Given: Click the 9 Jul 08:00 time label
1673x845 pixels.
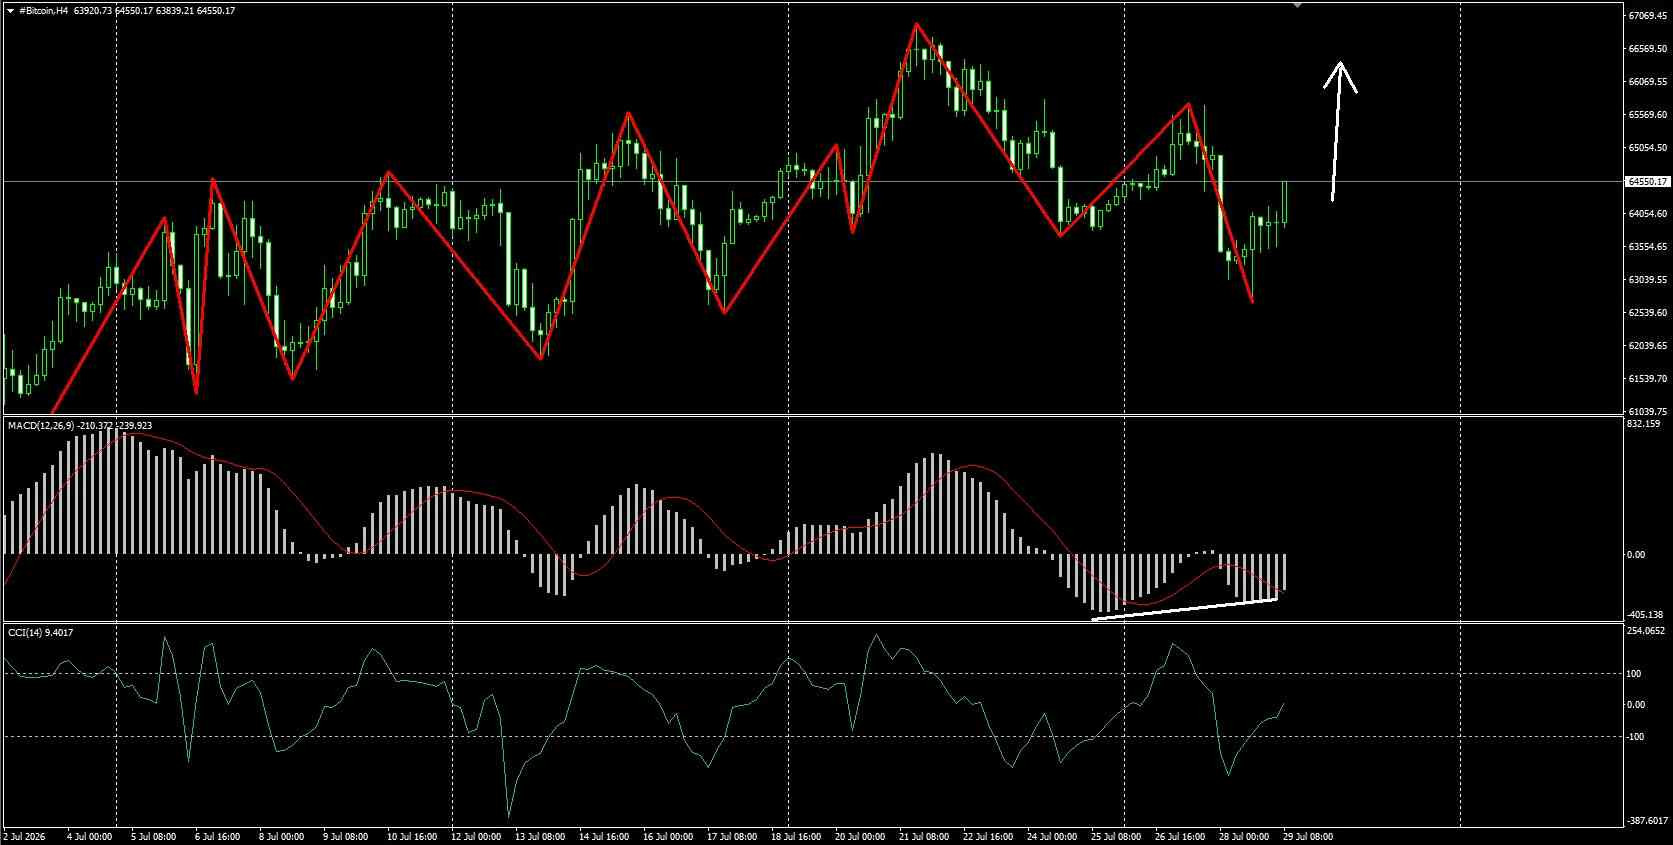Looking at the screenshot, I should click(x=345, y=837).
